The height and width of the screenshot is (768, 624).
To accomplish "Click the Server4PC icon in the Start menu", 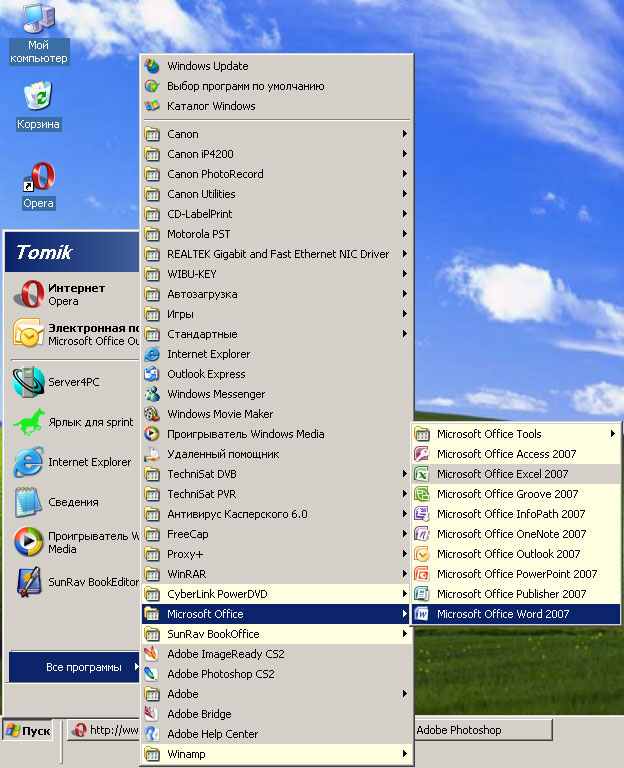I will click(28, 382).
